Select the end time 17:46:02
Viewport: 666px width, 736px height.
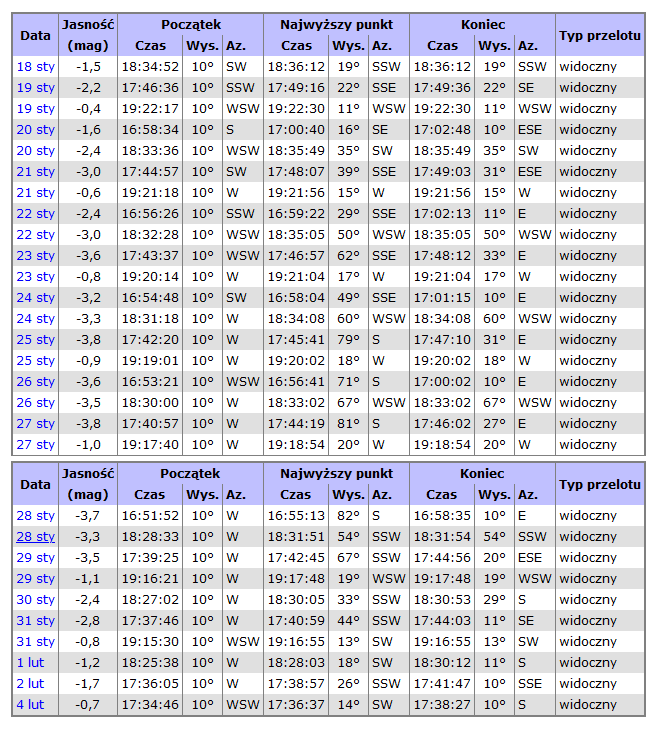point(442,424)
